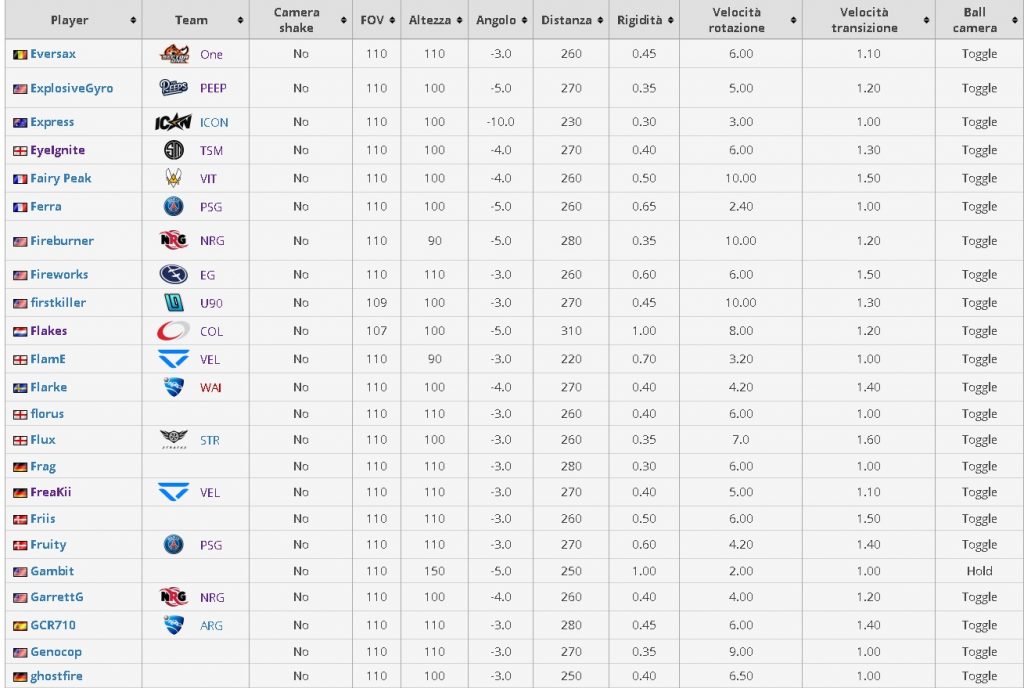The width and height of the screenshot is (1024, 688).
Task: Click the NRG logo beside Fireburner
Action: [x=174, y=240]
